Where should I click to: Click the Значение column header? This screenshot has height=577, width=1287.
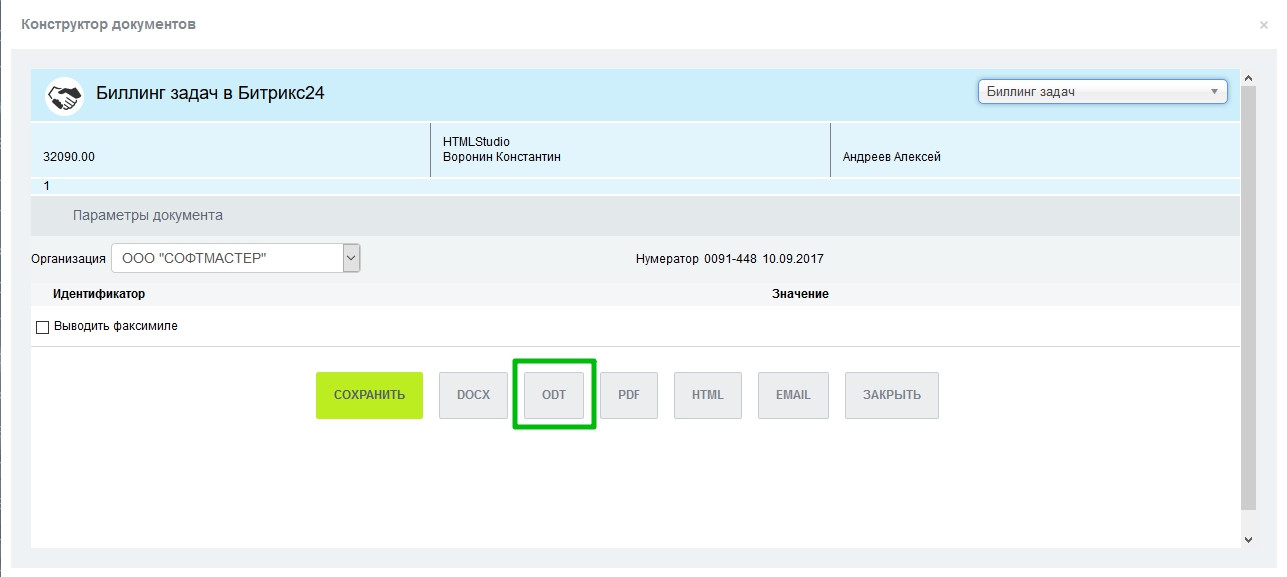coord(800,294)
